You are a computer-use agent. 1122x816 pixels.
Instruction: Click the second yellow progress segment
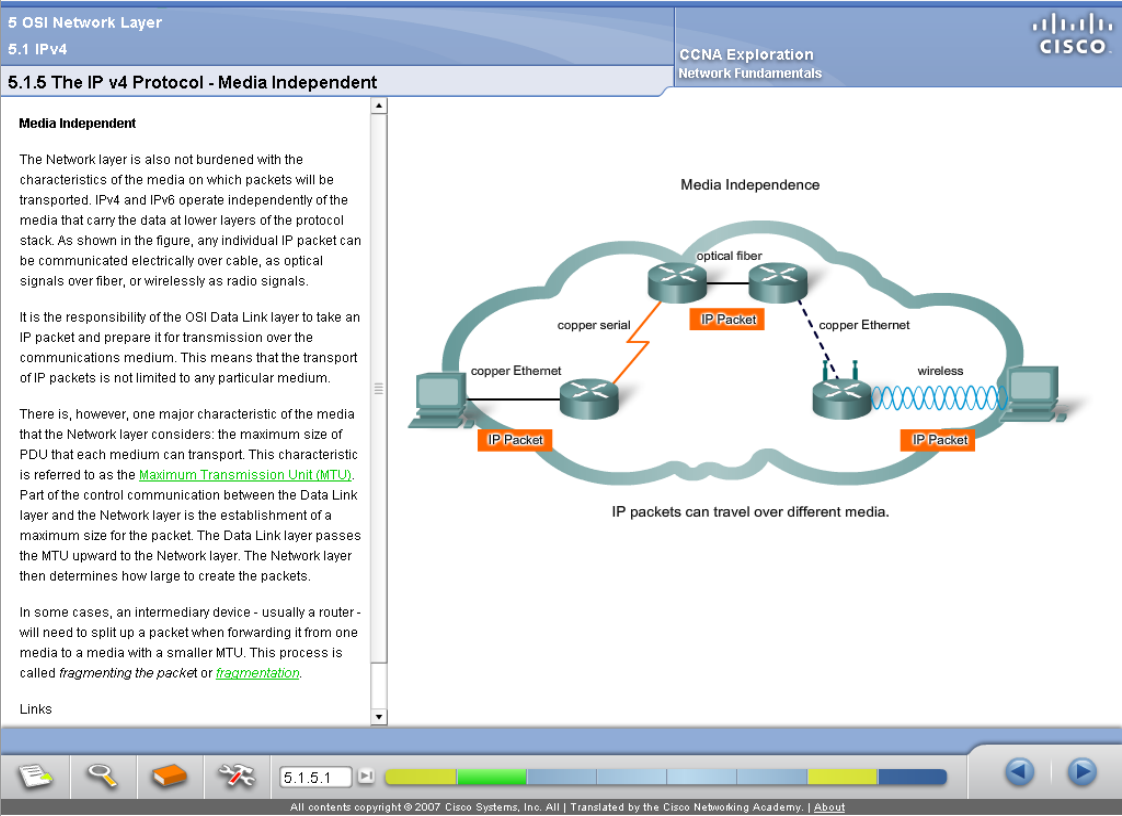pos(842,777)
